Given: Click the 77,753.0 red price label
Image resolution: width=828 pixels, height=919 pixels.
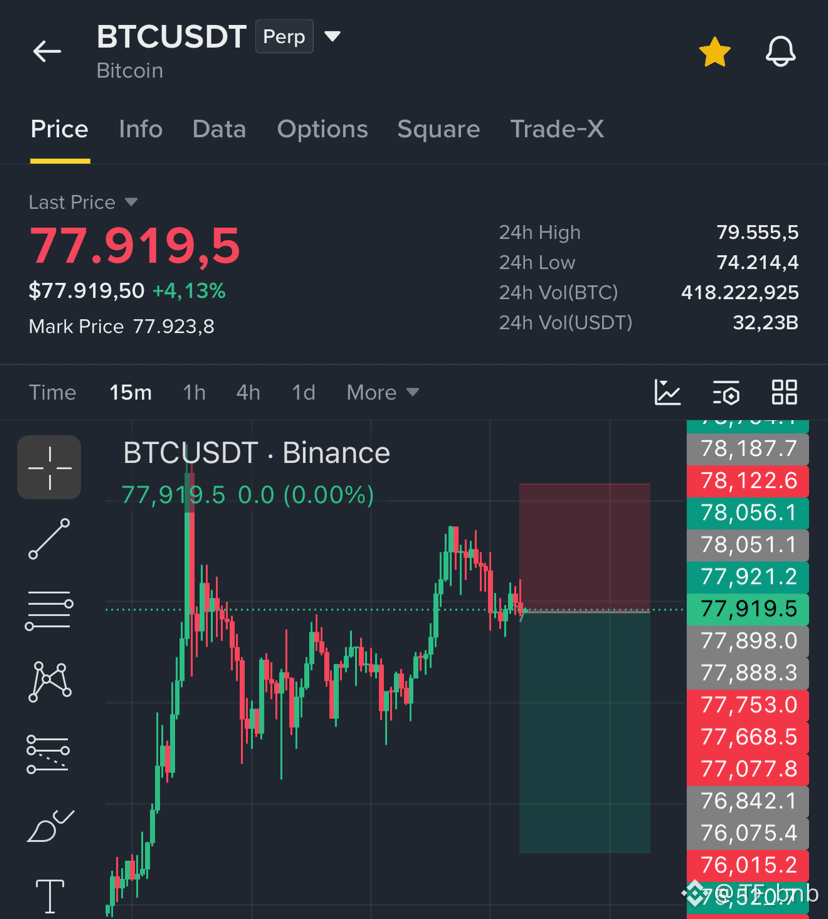Looking at the screenshot, I should tap(748, 705).
